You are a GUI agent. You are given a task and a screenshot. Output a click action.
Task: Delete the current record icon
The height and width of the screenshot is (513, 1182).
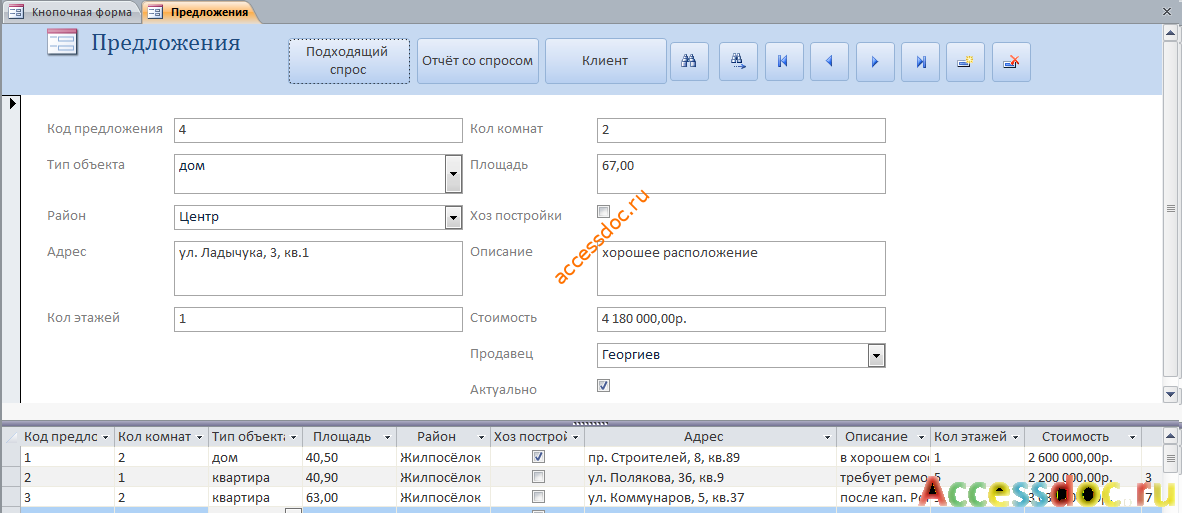[x=1012, y=62]
